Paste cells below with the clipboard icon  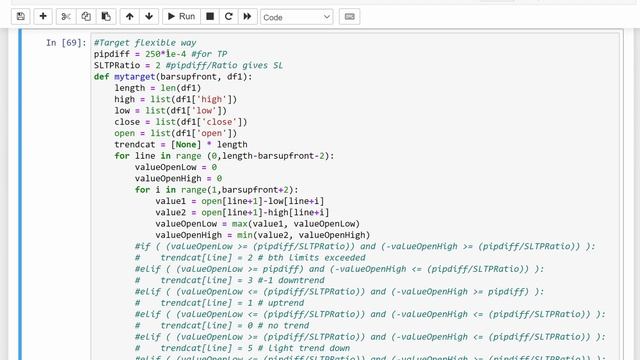coord(106,17)
